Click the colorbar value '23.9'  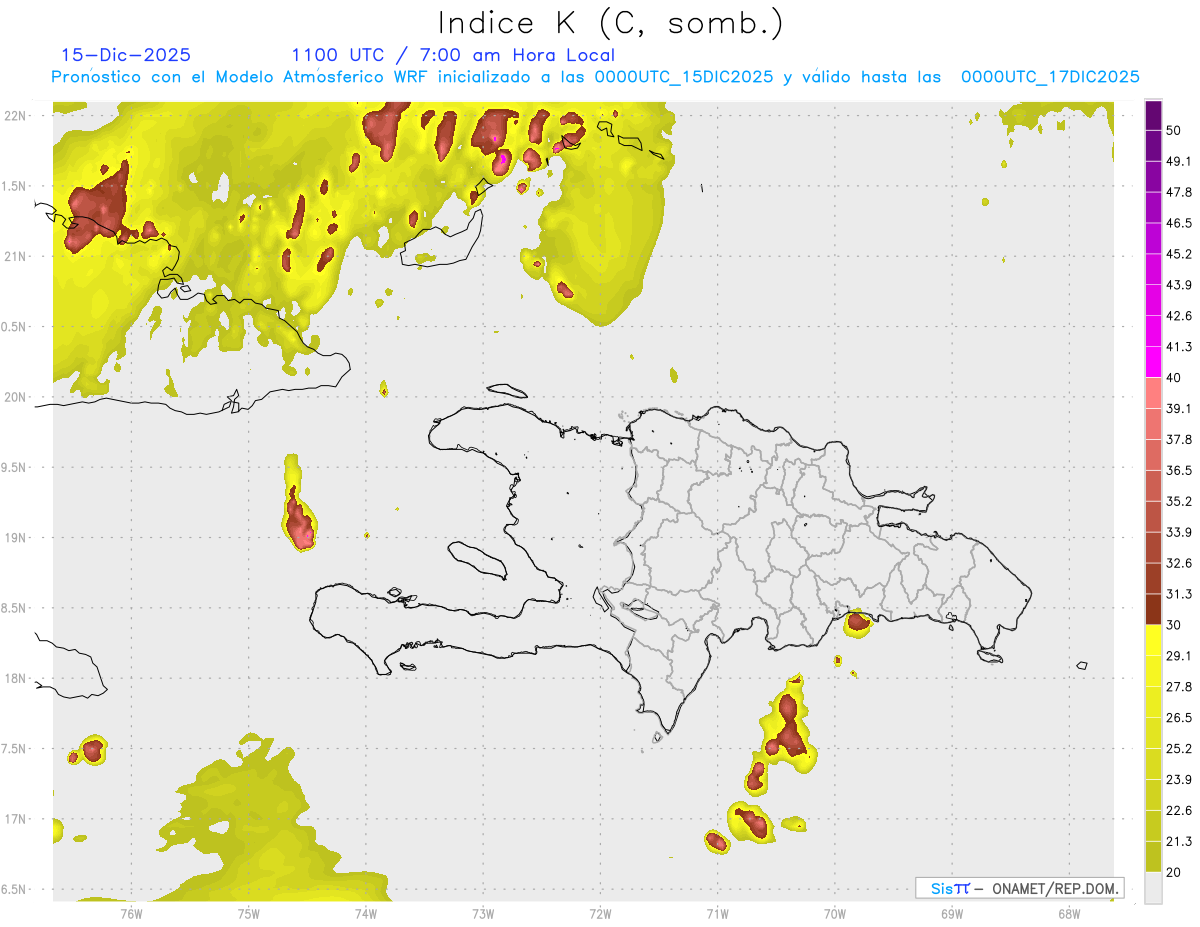[x=1178, y=779]
